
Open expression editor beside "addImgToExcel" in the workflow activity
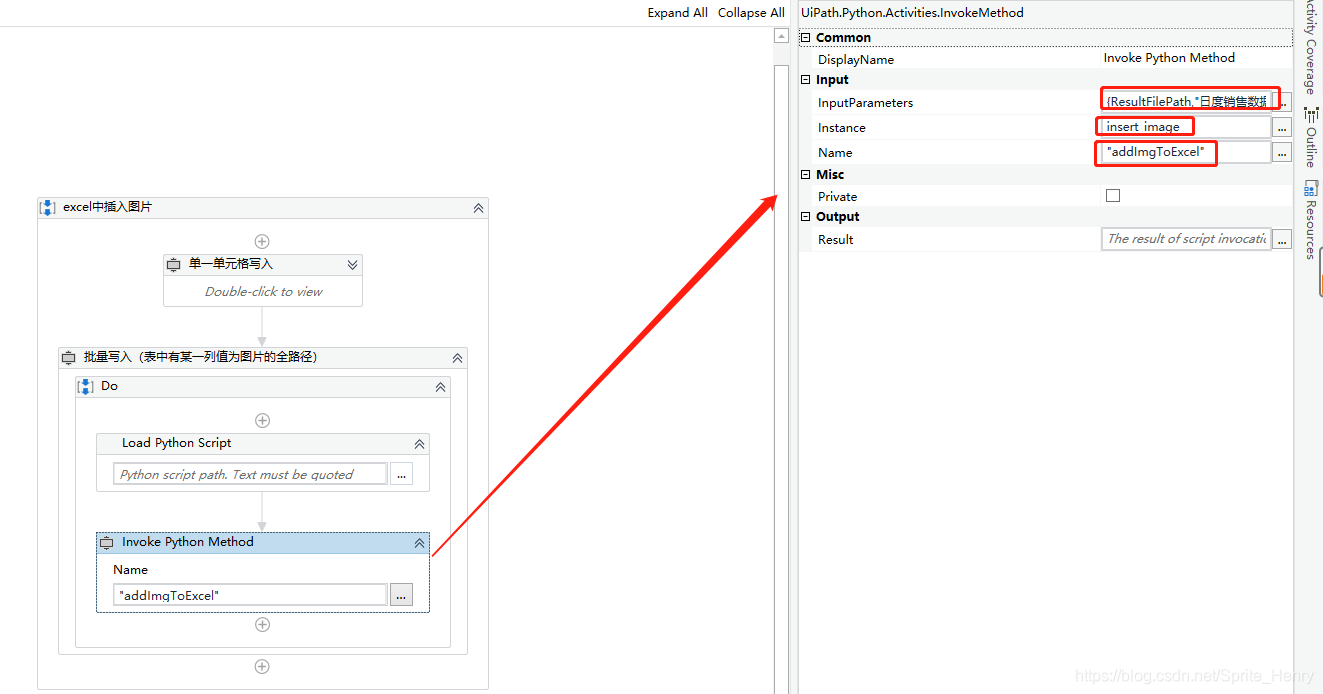pos(401,595)
